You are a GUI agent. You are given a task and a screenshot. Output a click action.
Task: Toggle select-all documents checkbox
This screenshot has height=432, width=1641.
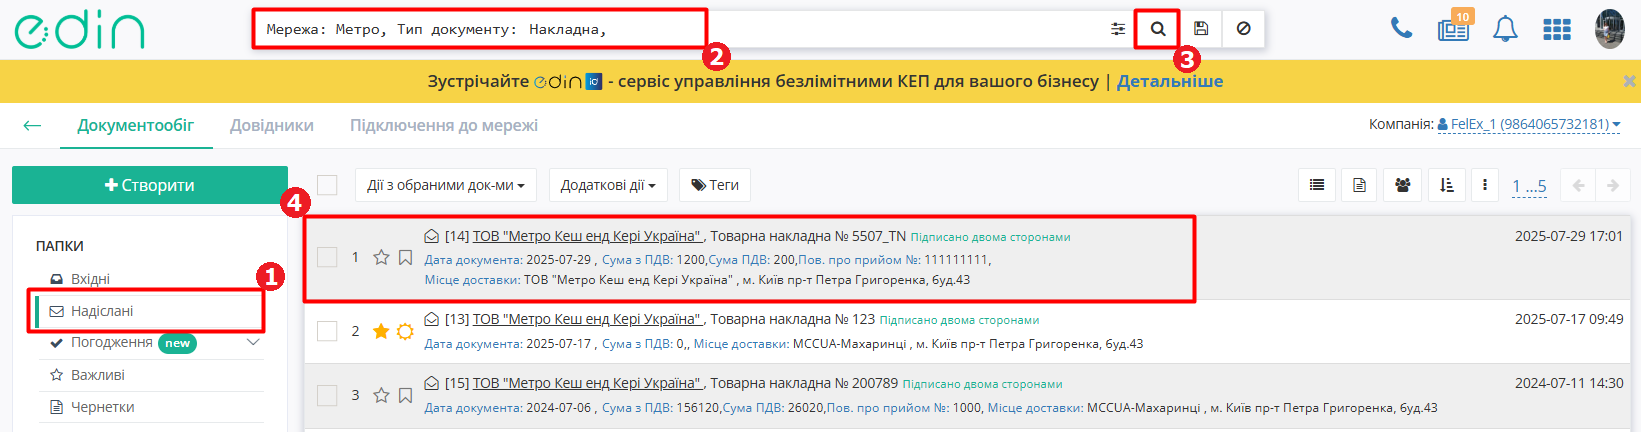(x=327, y=185)
